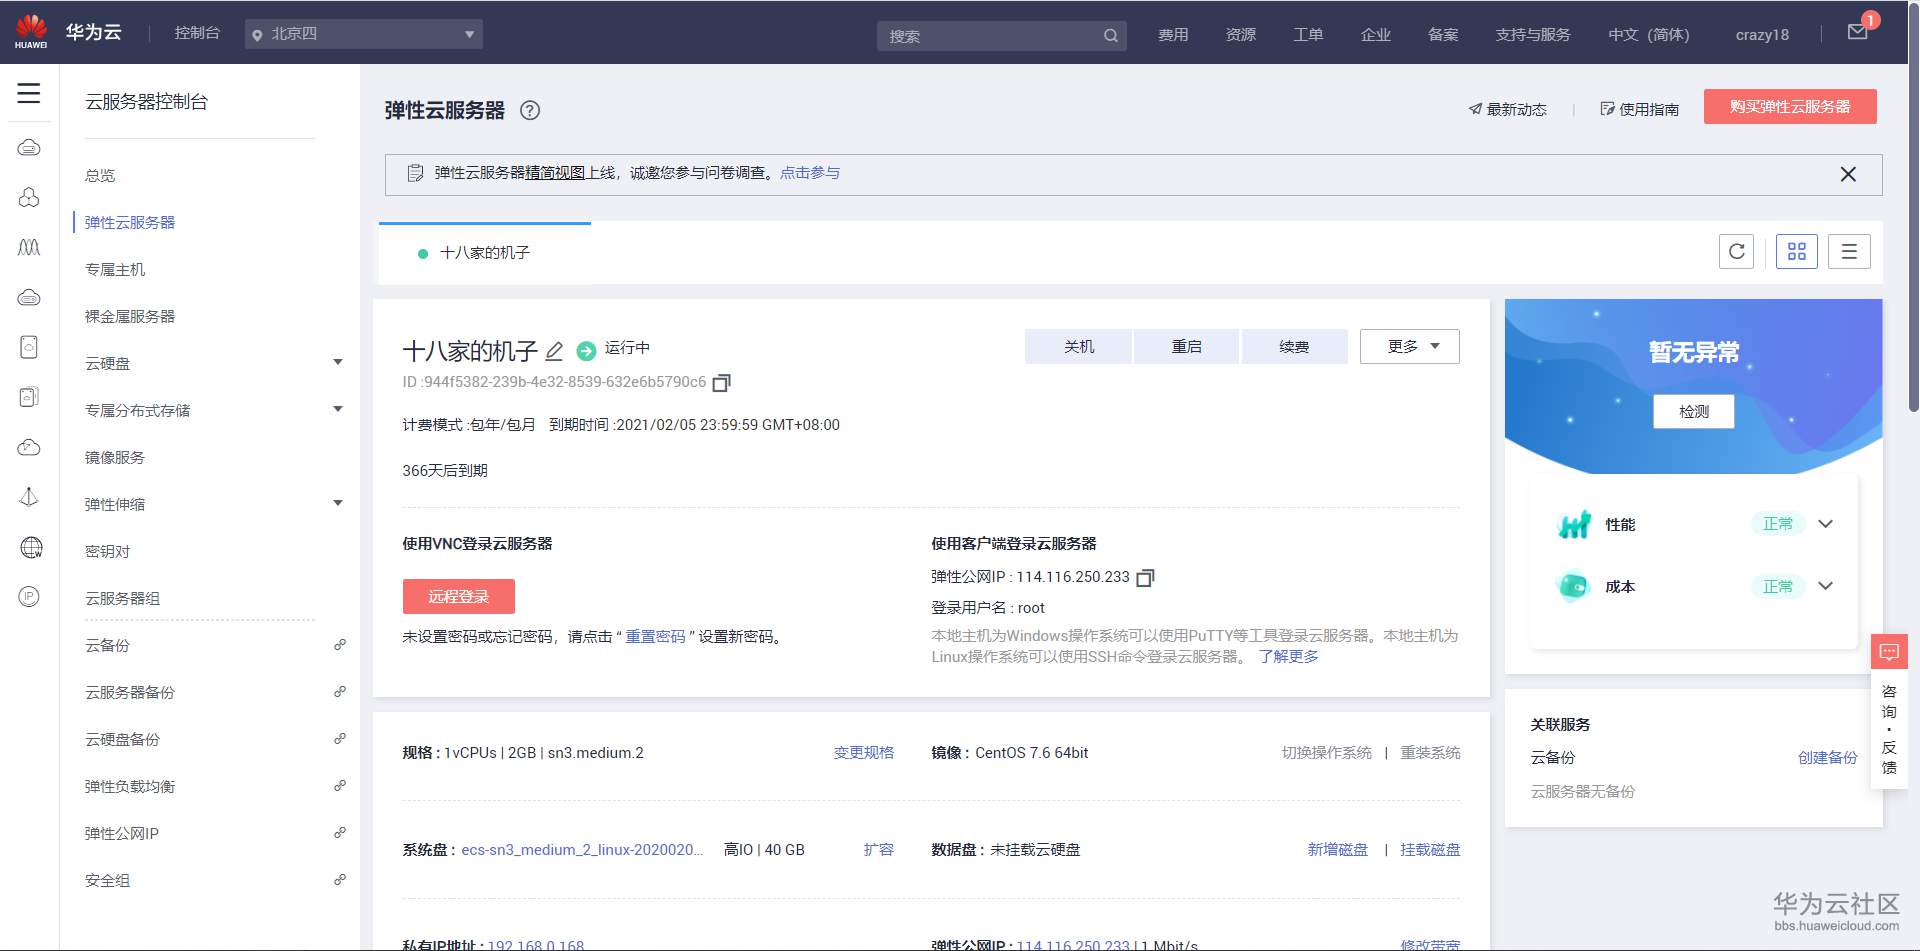
Task: Open the 更多 actions dropdown
Action: (x=1410, y=347)
